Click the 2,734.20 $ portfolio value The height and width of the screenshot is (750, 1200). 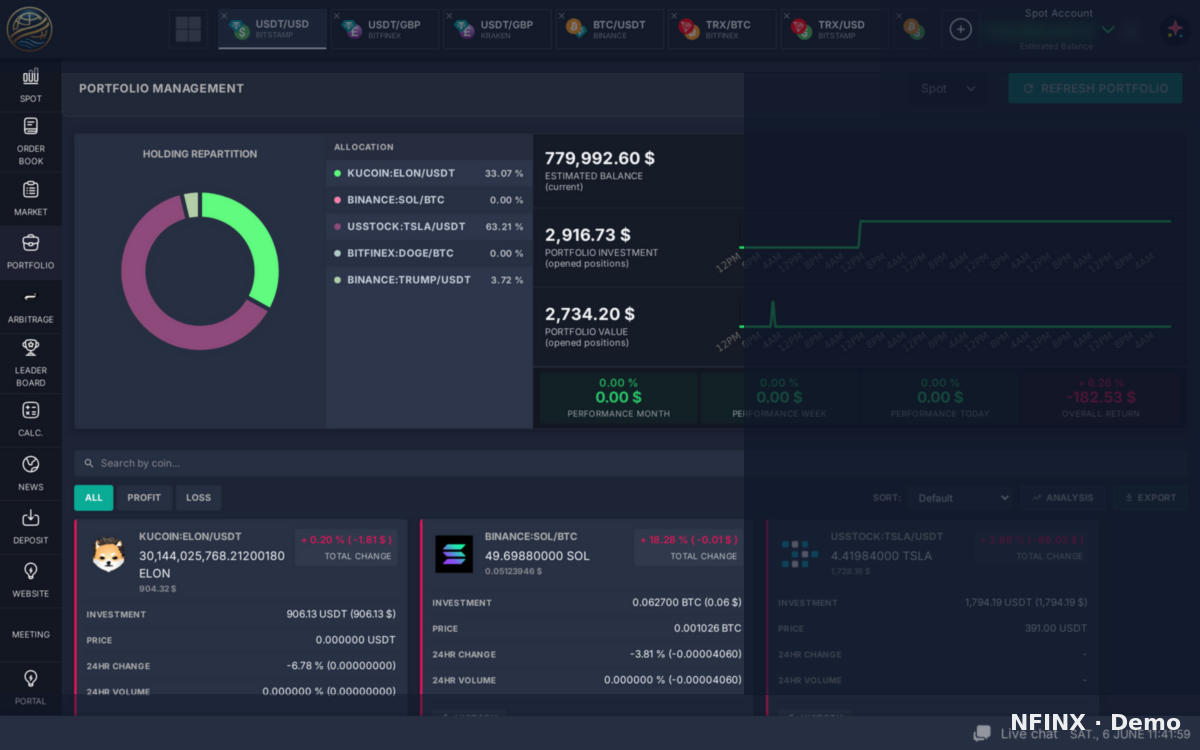(x=590, y=314)
